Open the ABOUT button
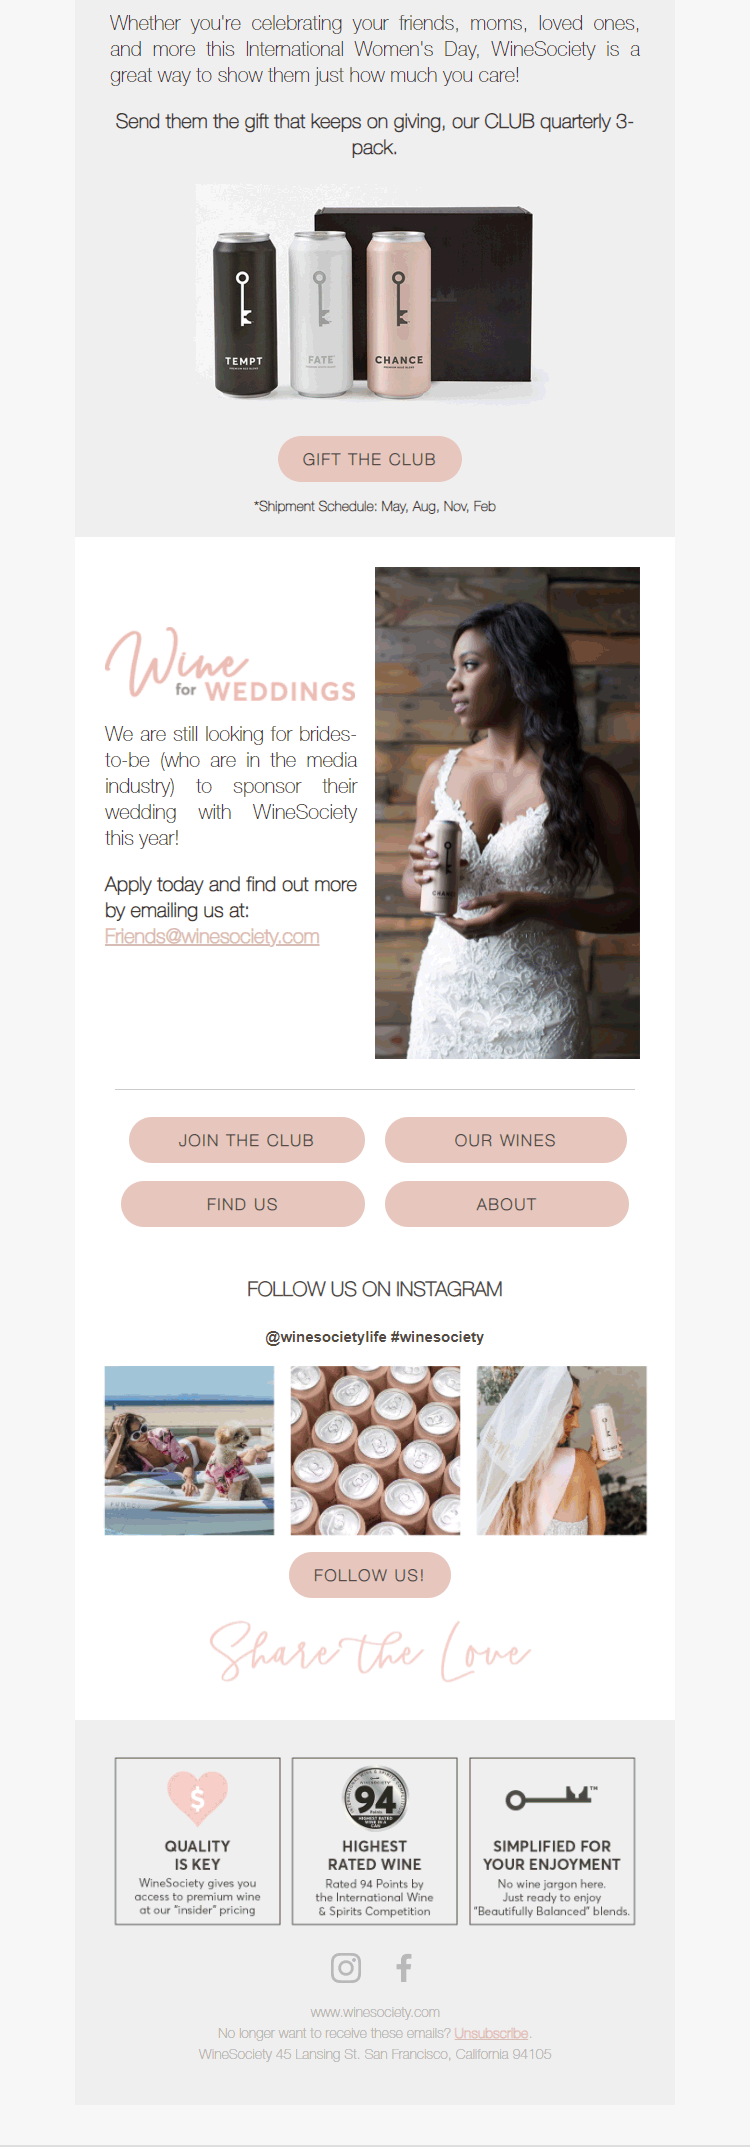Viewport: 750px width, 2147px height. 507,1204
